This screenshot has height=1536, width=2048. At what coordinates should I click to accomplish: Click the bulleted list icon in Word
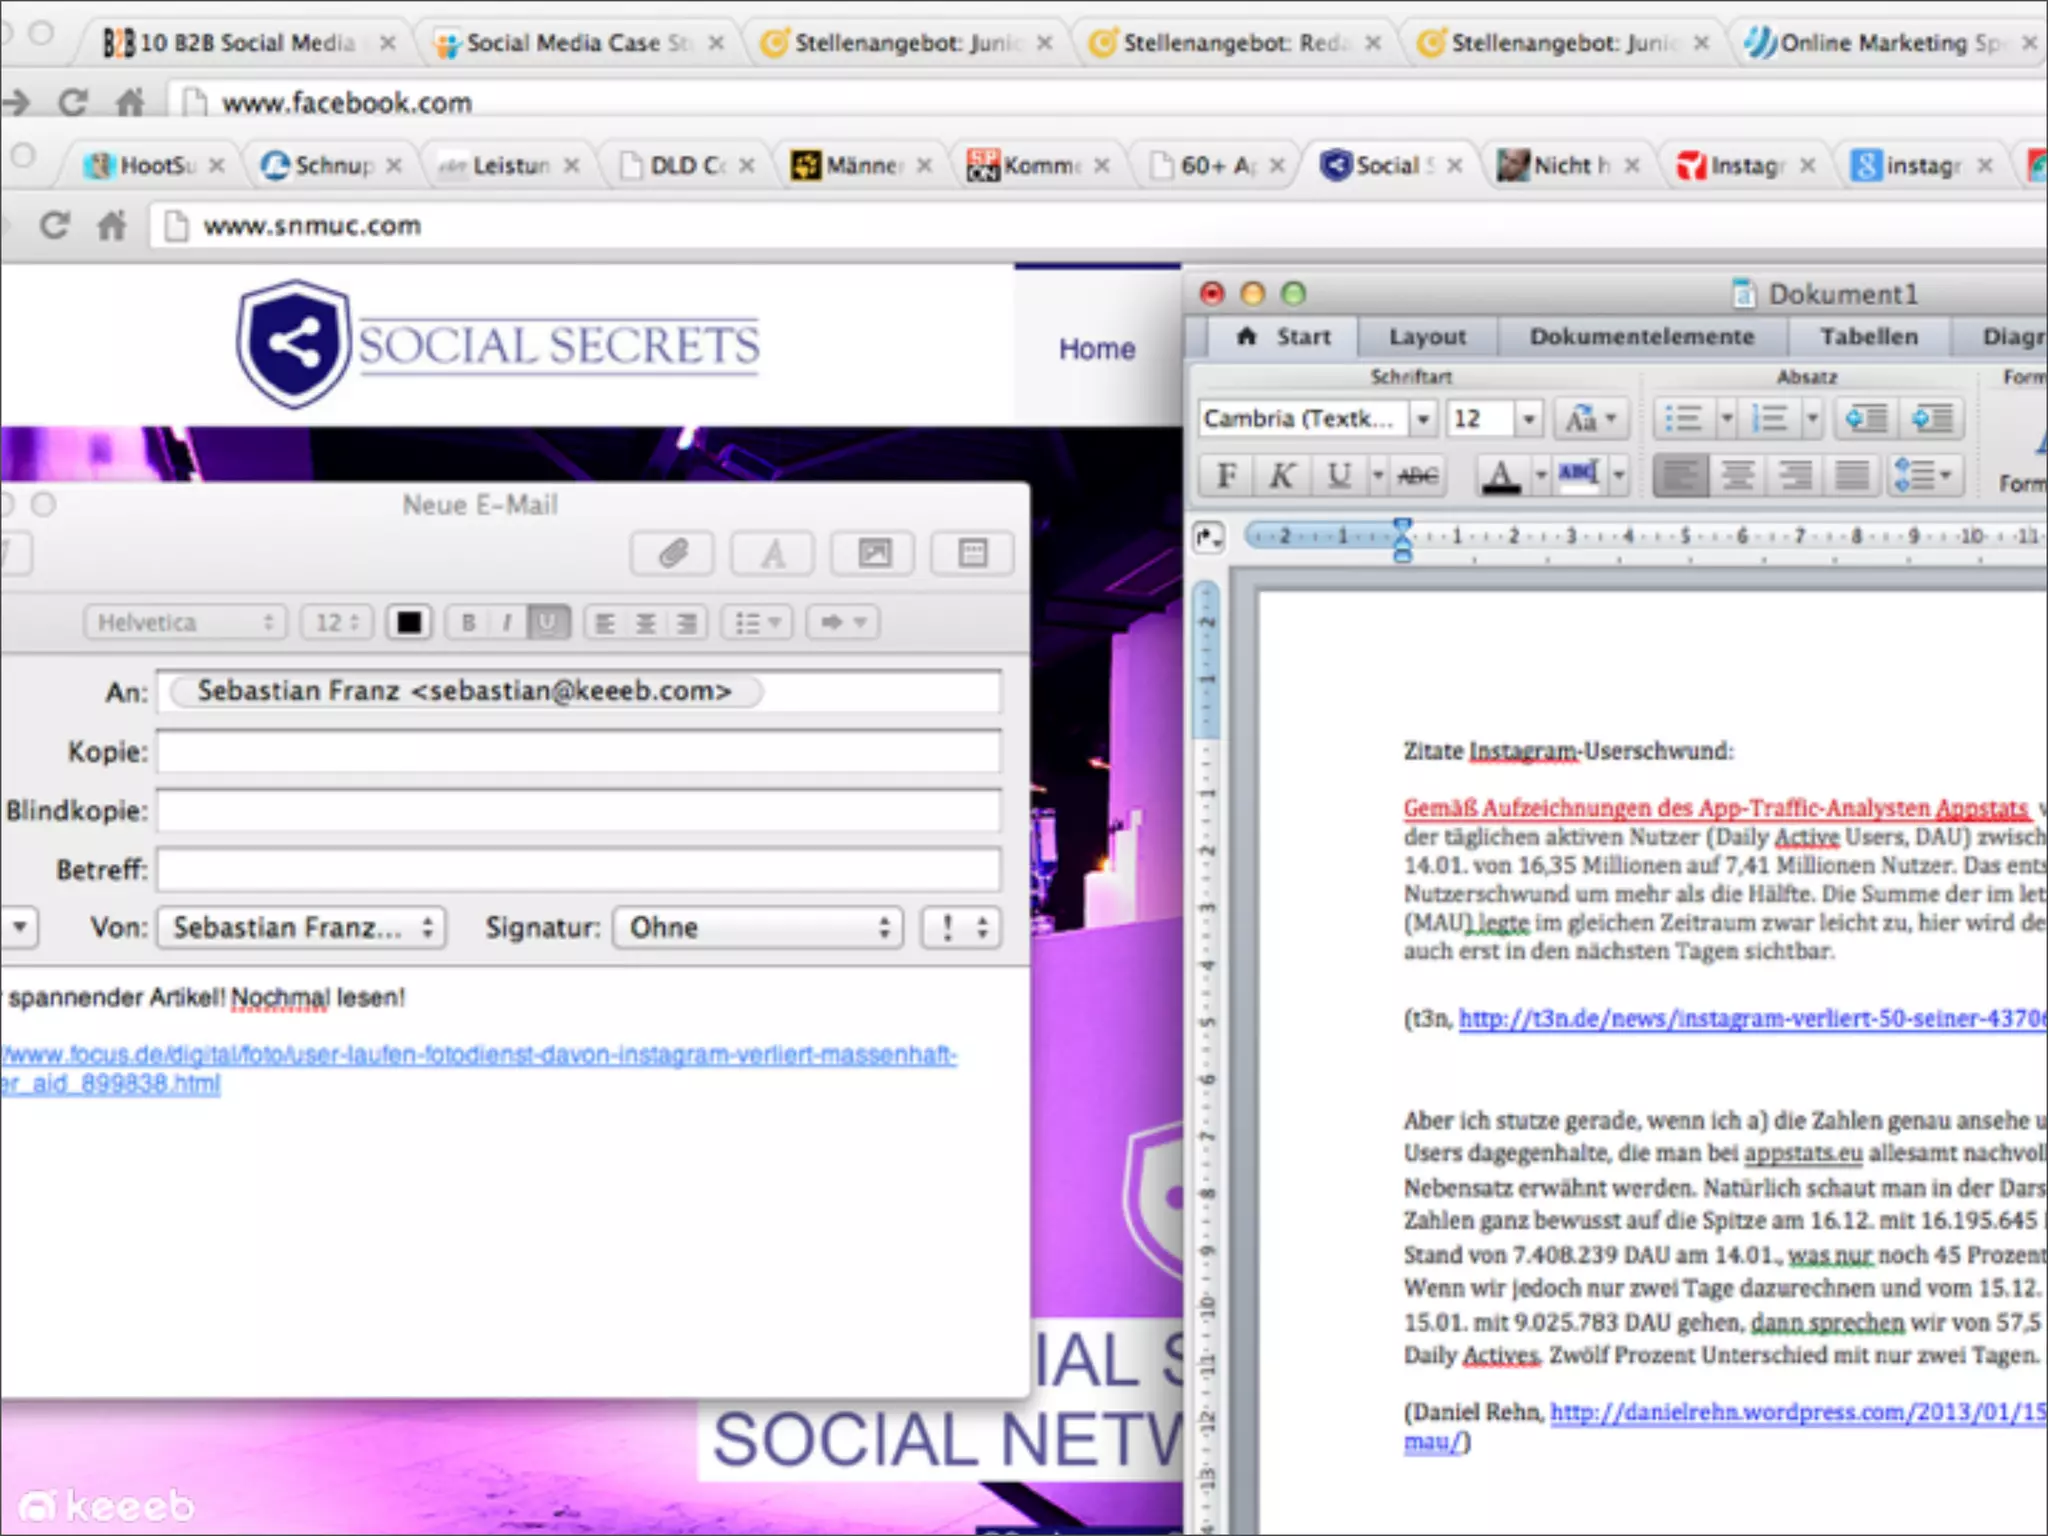(1684, 418)
